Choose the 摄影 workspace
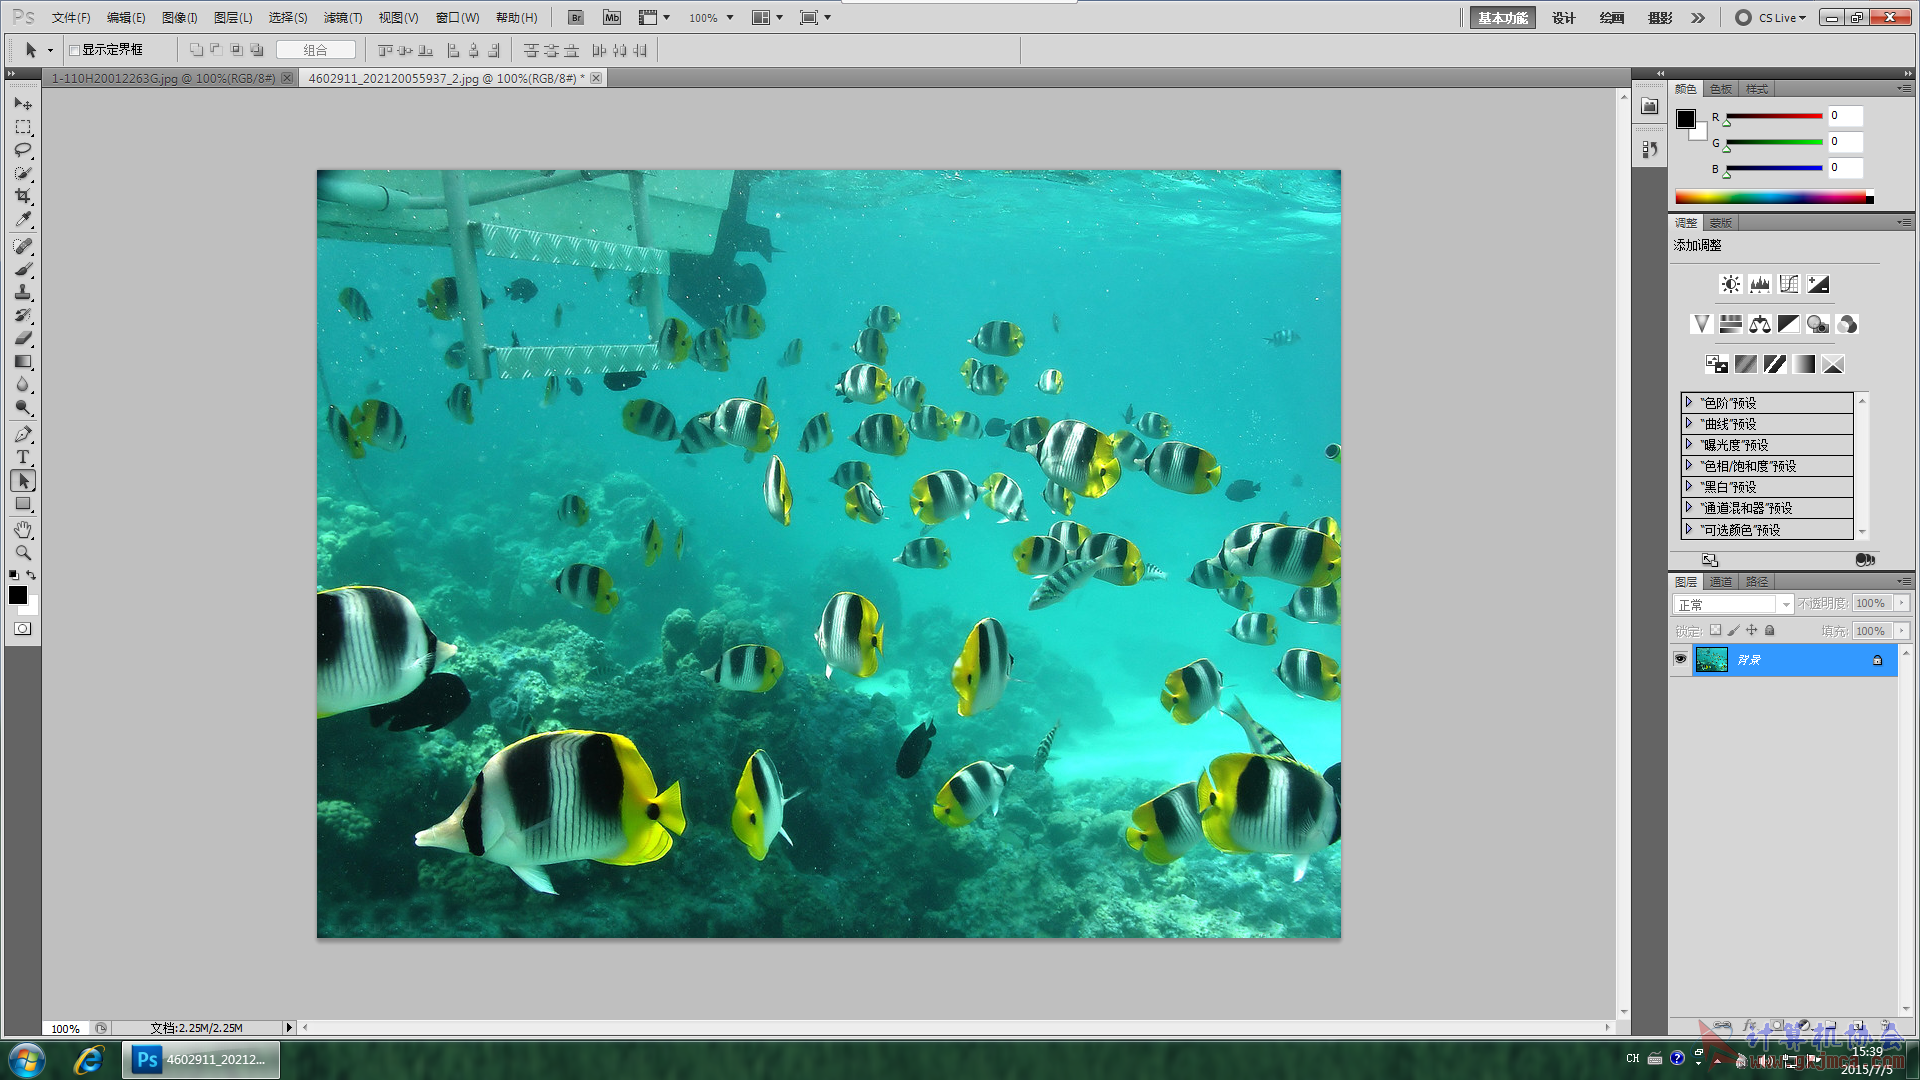1920x1080 pixels. [x=1660, y=18]
